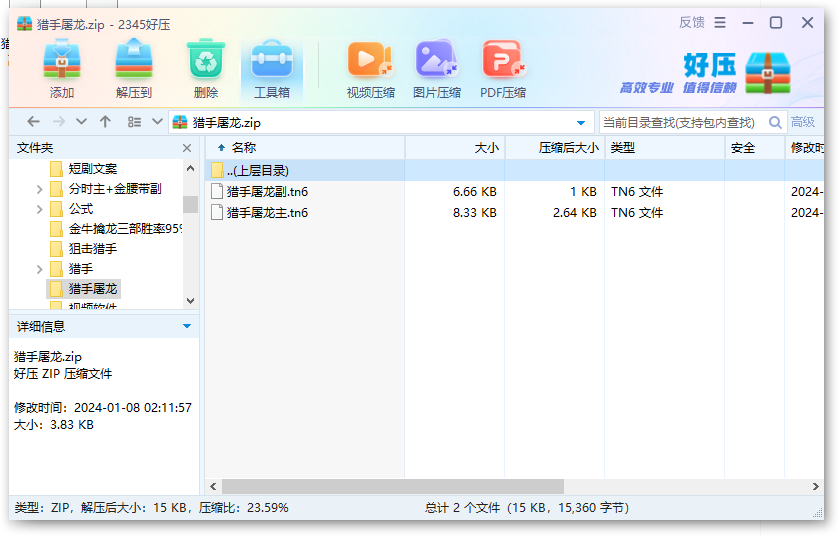
Task: Sort by 压缩后大小 column header
Action: [x=555, y=148]
